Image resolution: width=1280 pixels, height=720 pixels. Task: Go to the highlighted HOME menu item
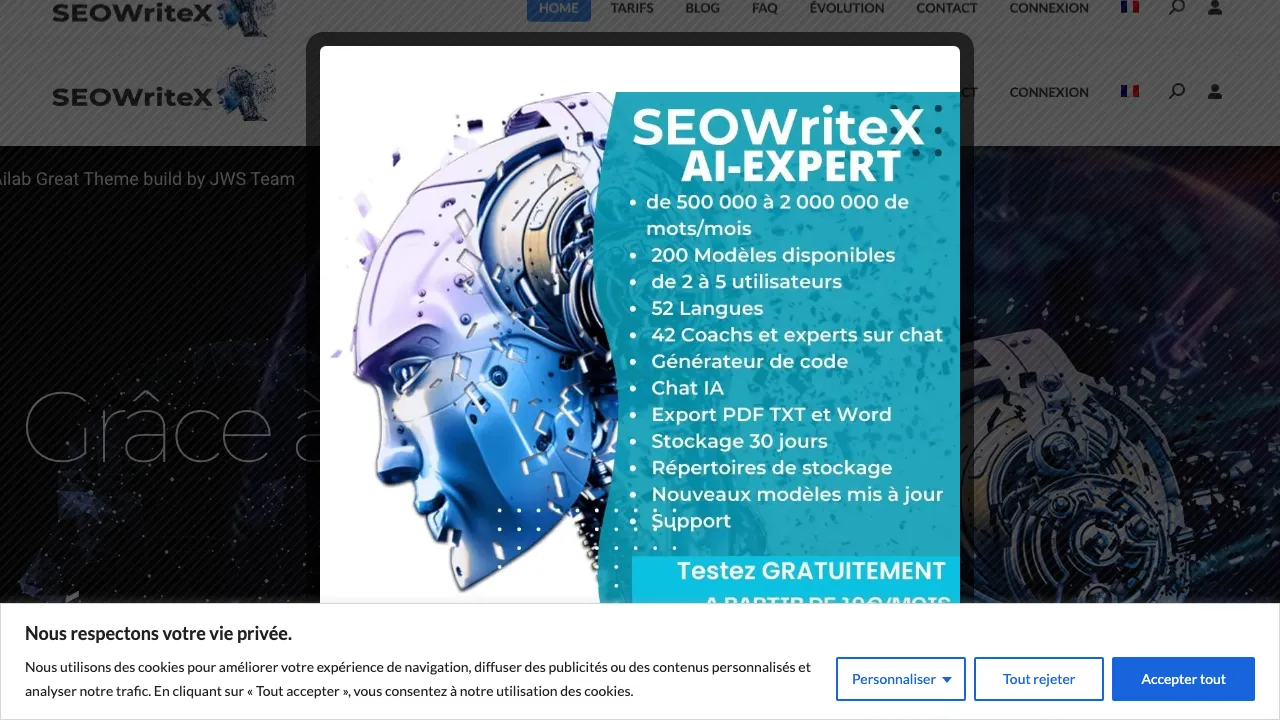(x=559, y=8)
